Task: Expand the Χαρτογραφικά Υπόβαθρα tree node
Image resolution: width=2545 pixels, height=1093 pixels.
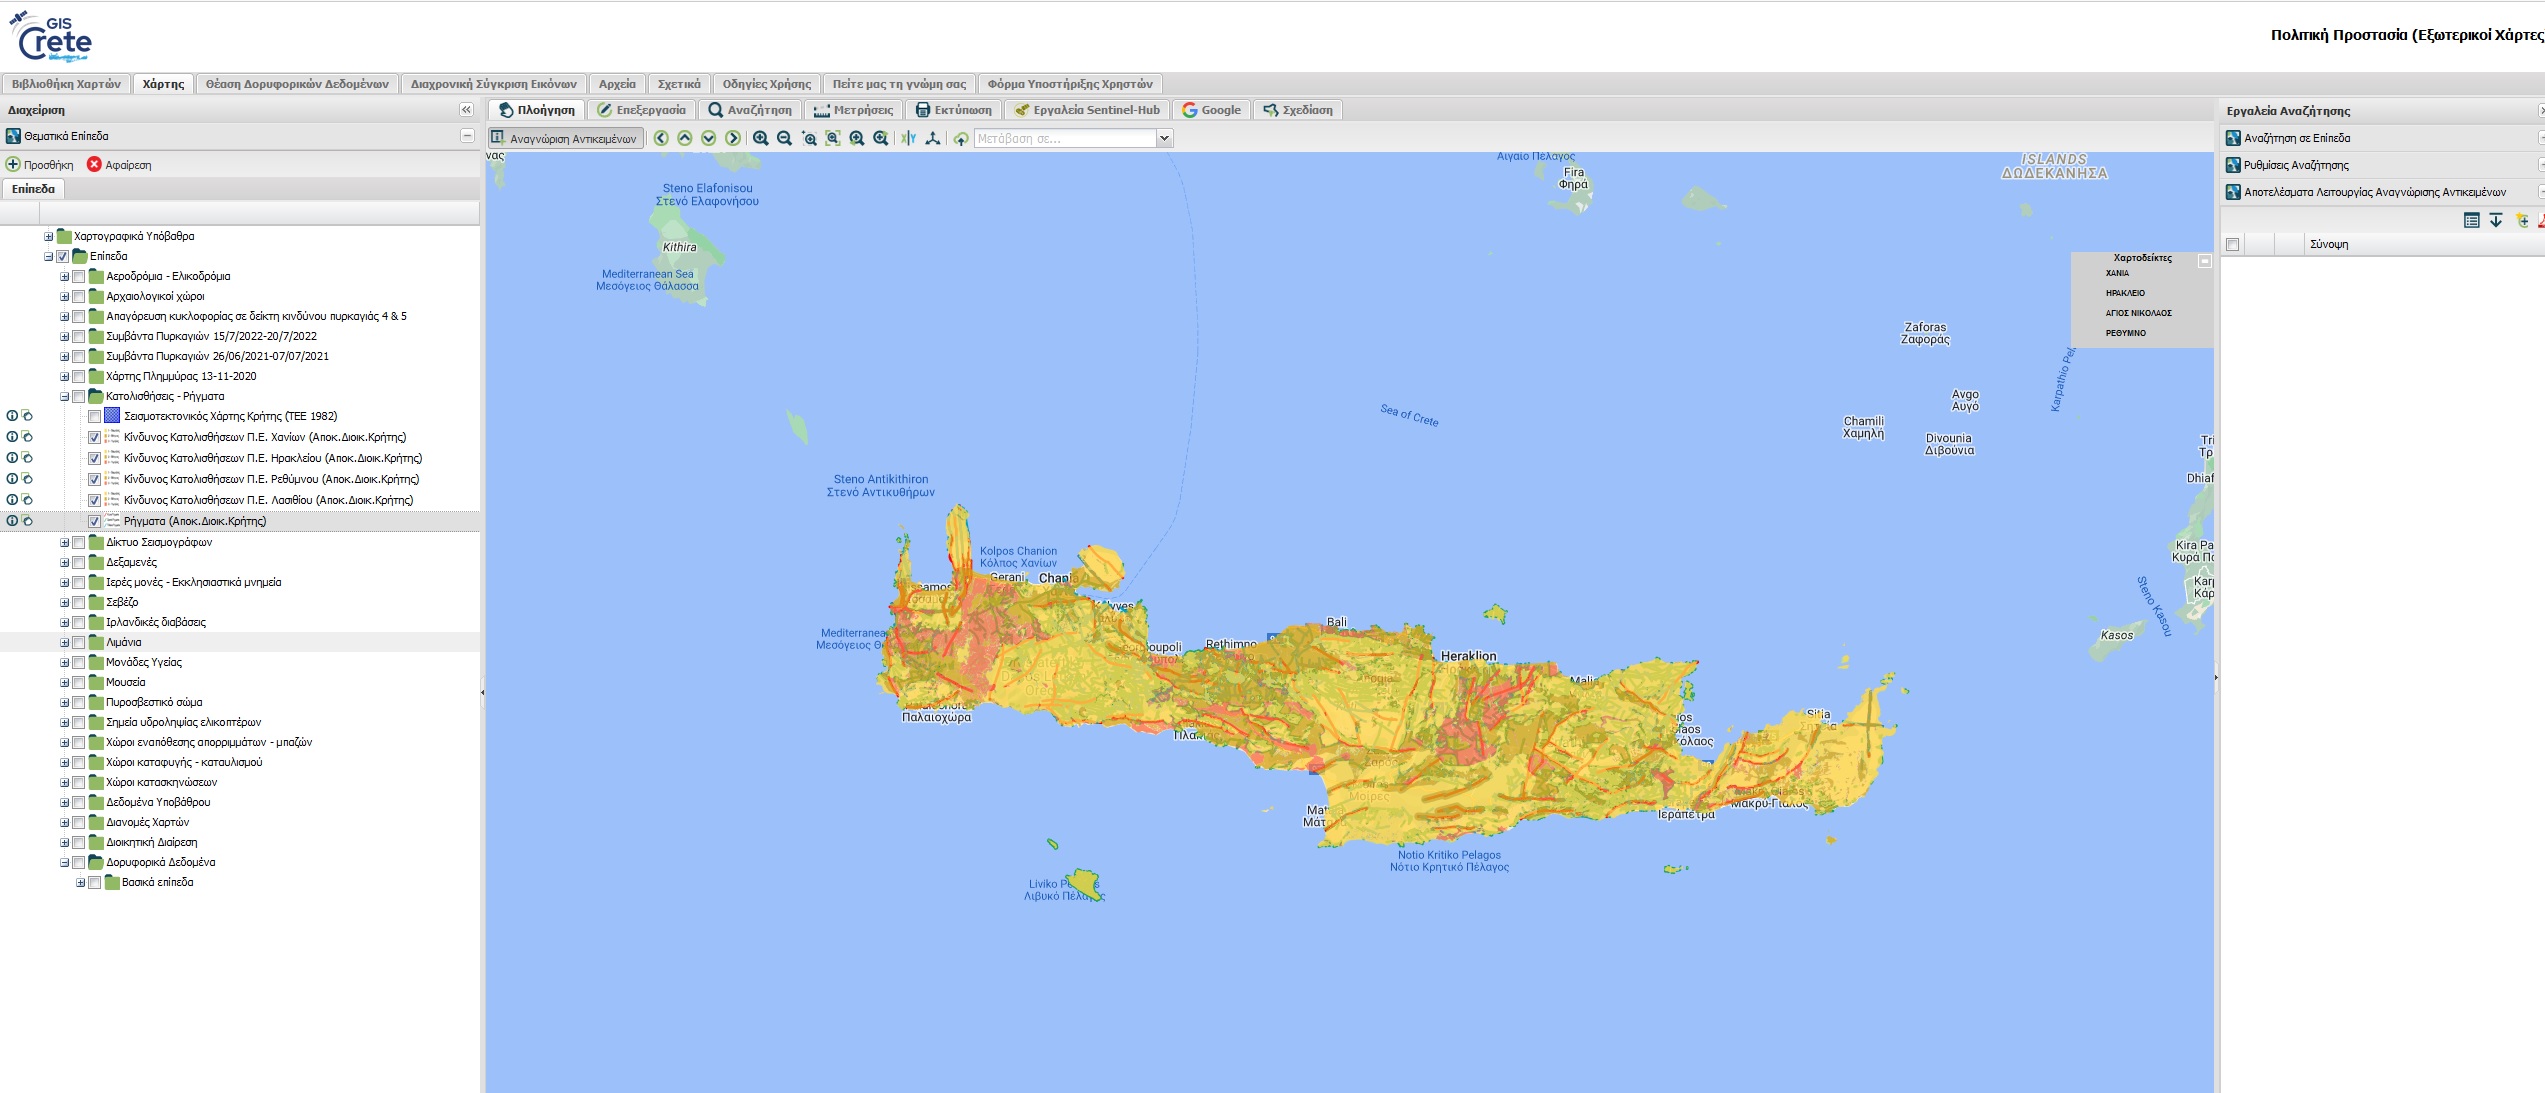Action: (x=48, y=236)
